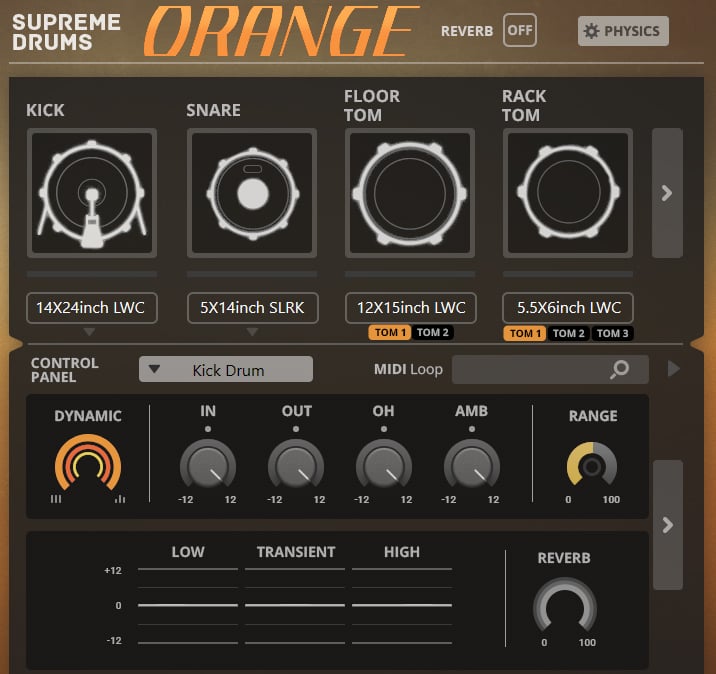Select TOM 2 tab under Rack Tom
716x674 pixels.
(x=568, y=333)
